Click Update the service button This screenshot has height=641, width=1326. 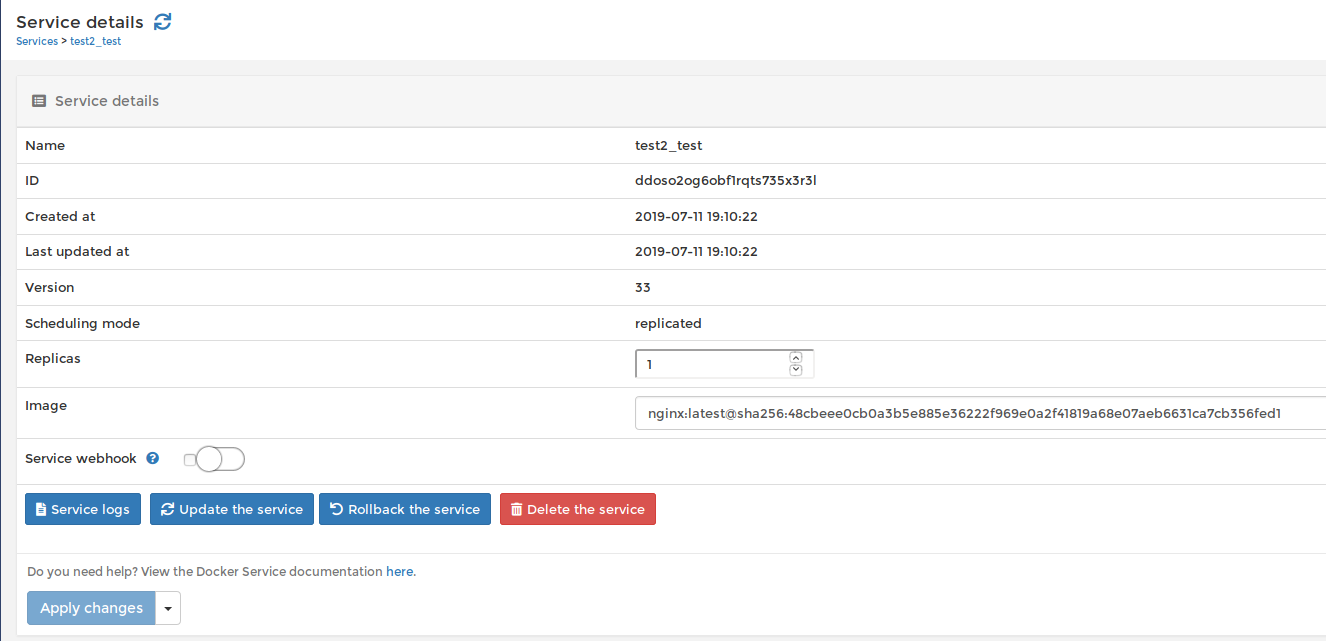click(232, 509)
